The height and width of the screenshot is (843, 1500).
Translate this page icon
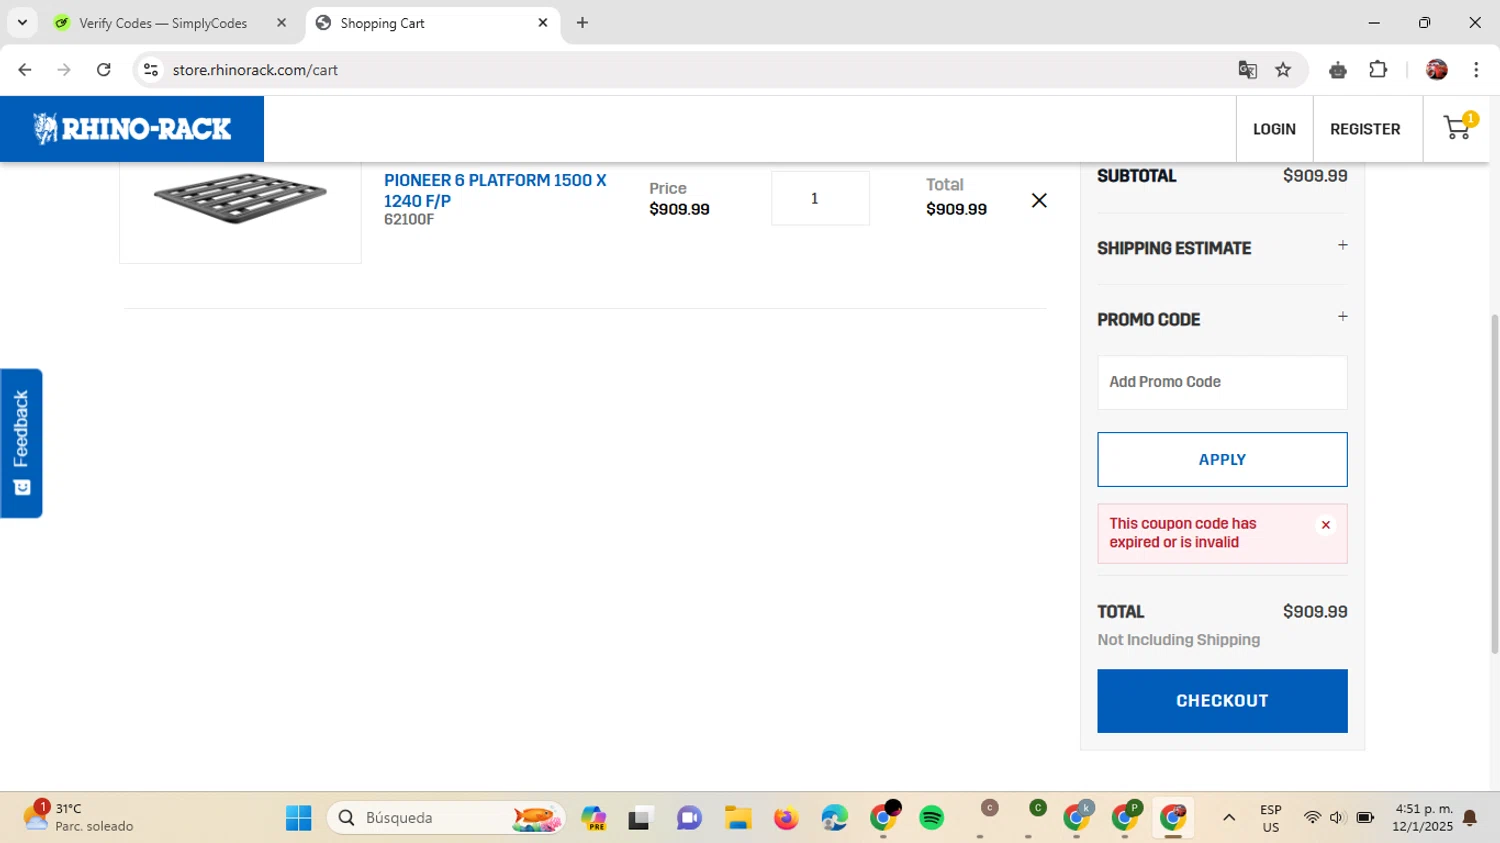(x=1247, y=70)
